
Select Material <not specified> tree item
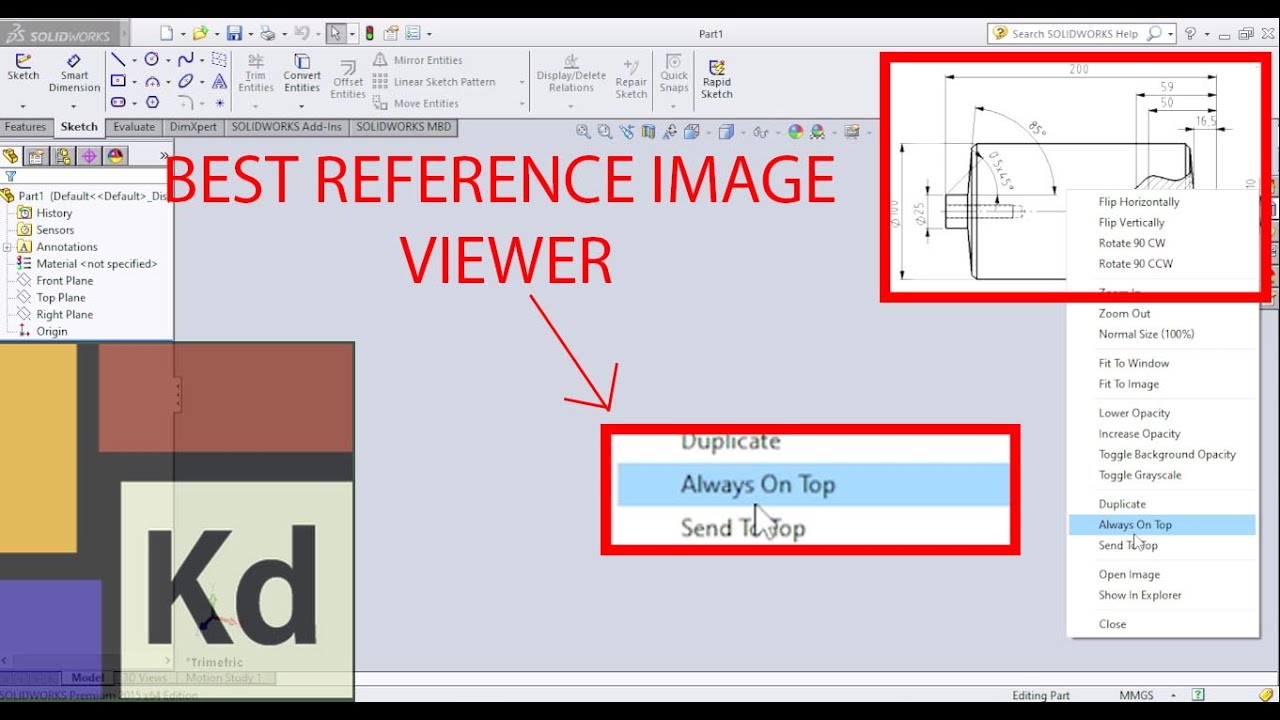coord(88,264)
